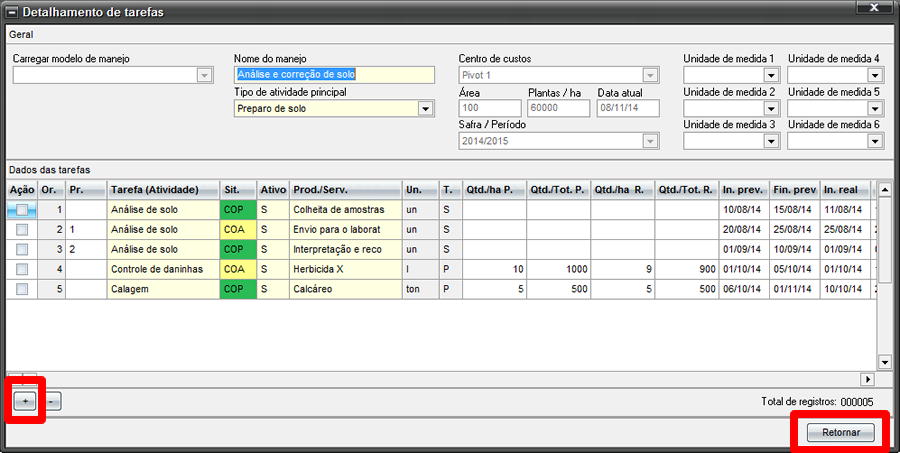Open Carregar modelo de manejo dropdown
Image resolution: width=900 pixels, height=453 pixels.
(x=205, y=75)
